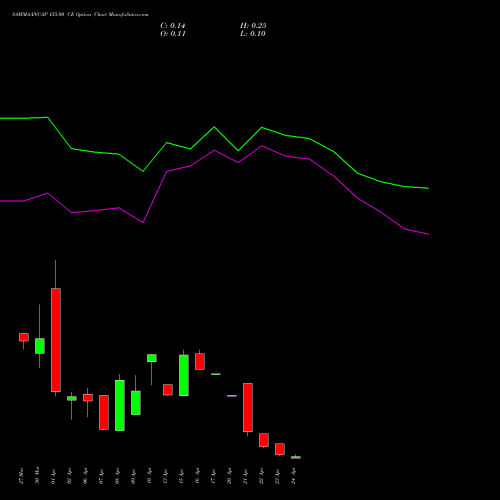Click the red candle above 23 Apr
The image size is (500, 500).
click(280, 449)
